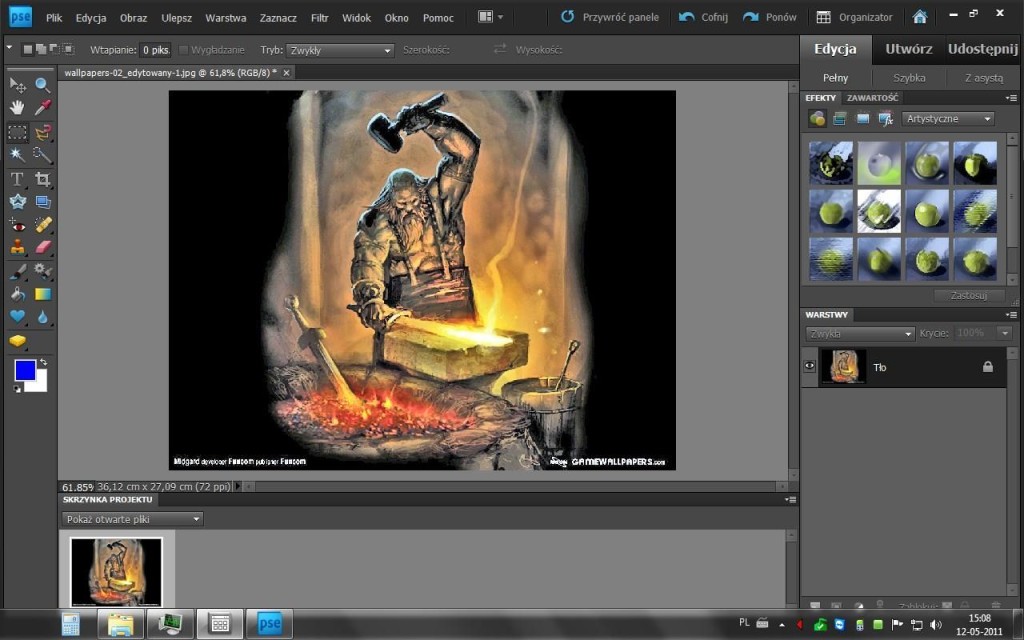Screen dimensions: 1024x640
Task: Click the Organizator button
Action: point(855,17)
